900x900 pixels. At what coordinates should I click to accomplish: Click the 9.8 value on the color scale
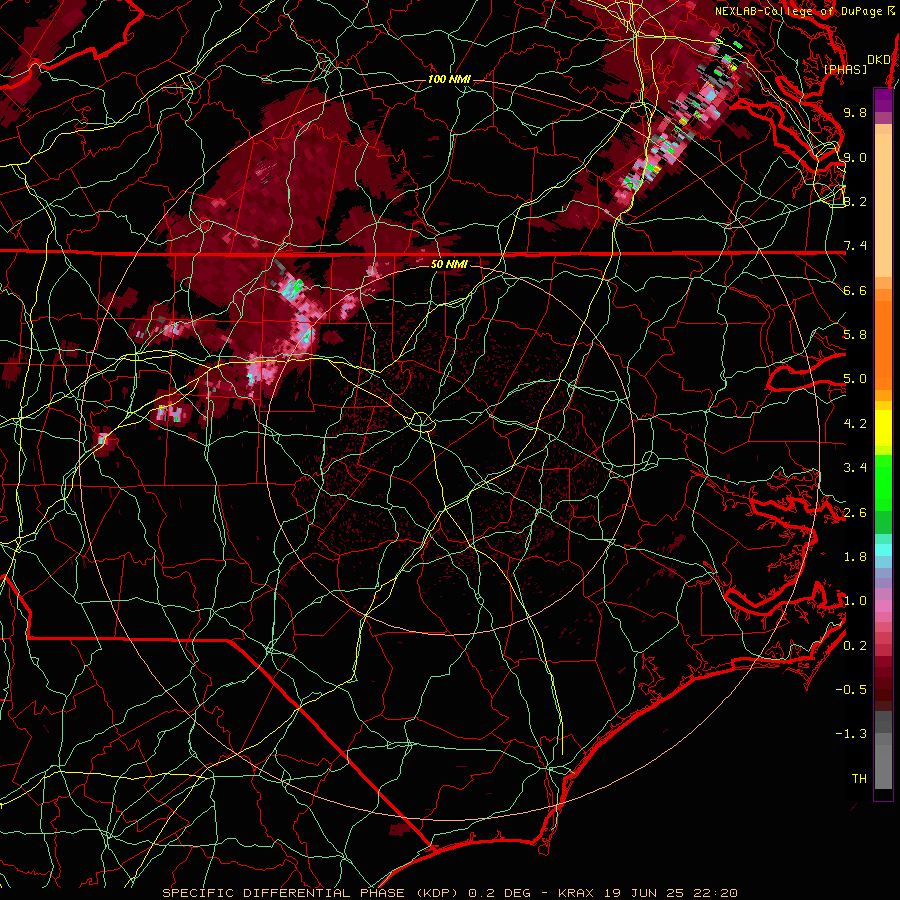[855, 112]
